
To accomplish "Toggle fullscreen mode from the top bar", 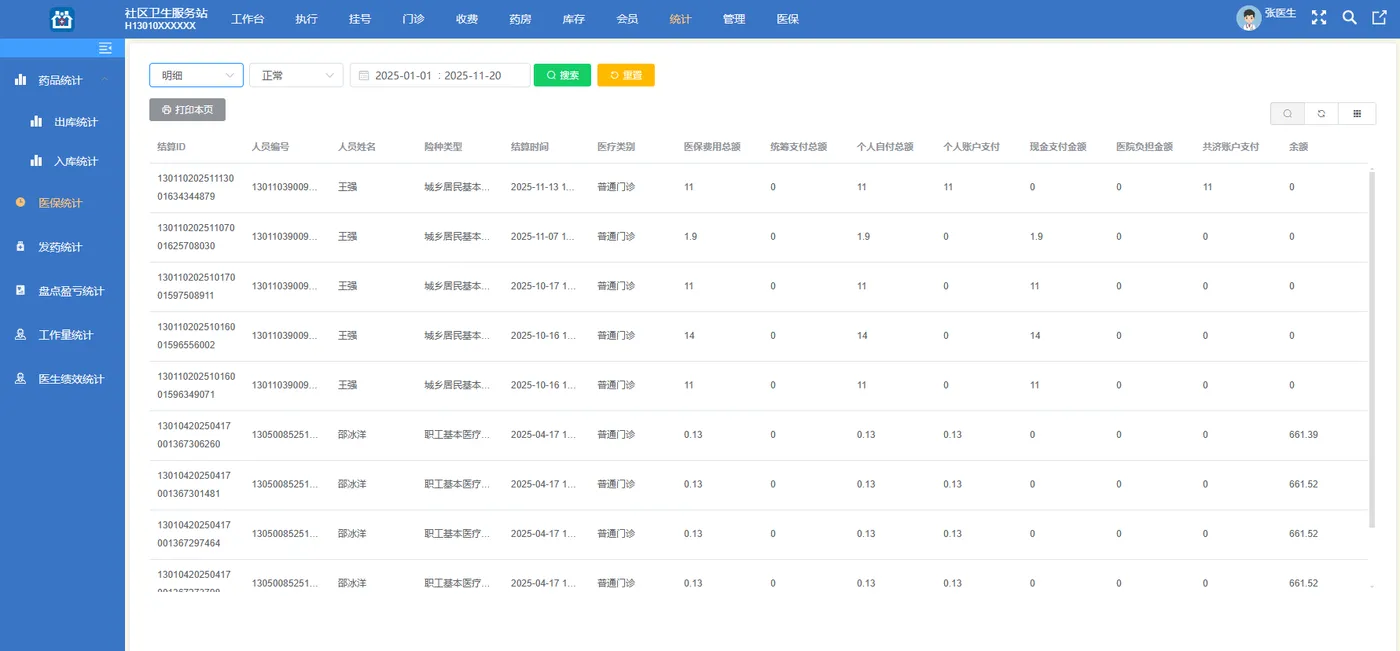I will tap(1319, 16).
